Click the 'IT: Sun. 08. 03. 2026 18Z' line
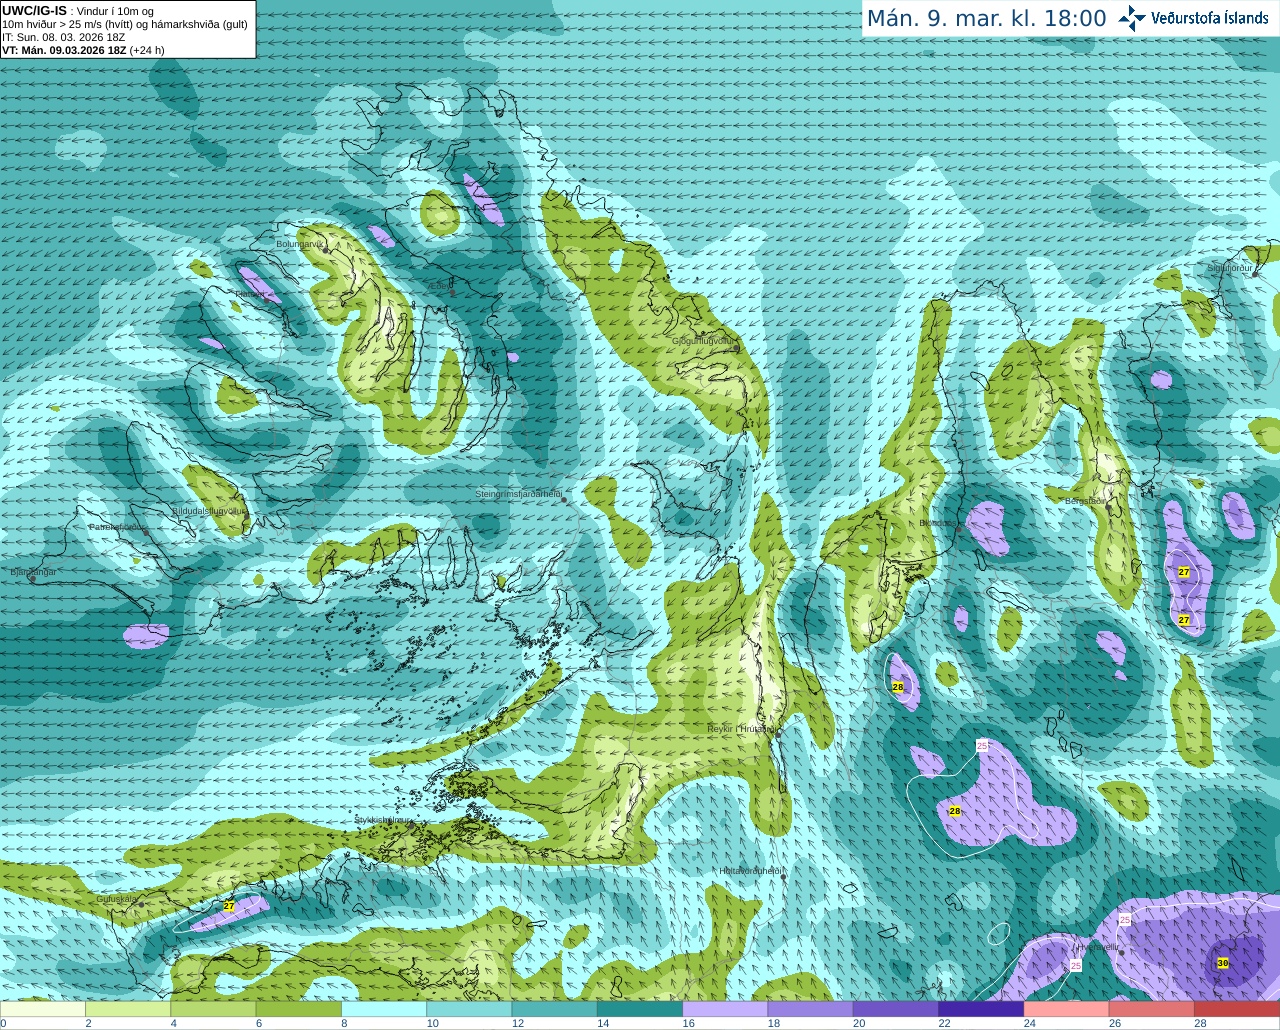The width and height of the screenshot is (1280, 1030). coord(63,37)
